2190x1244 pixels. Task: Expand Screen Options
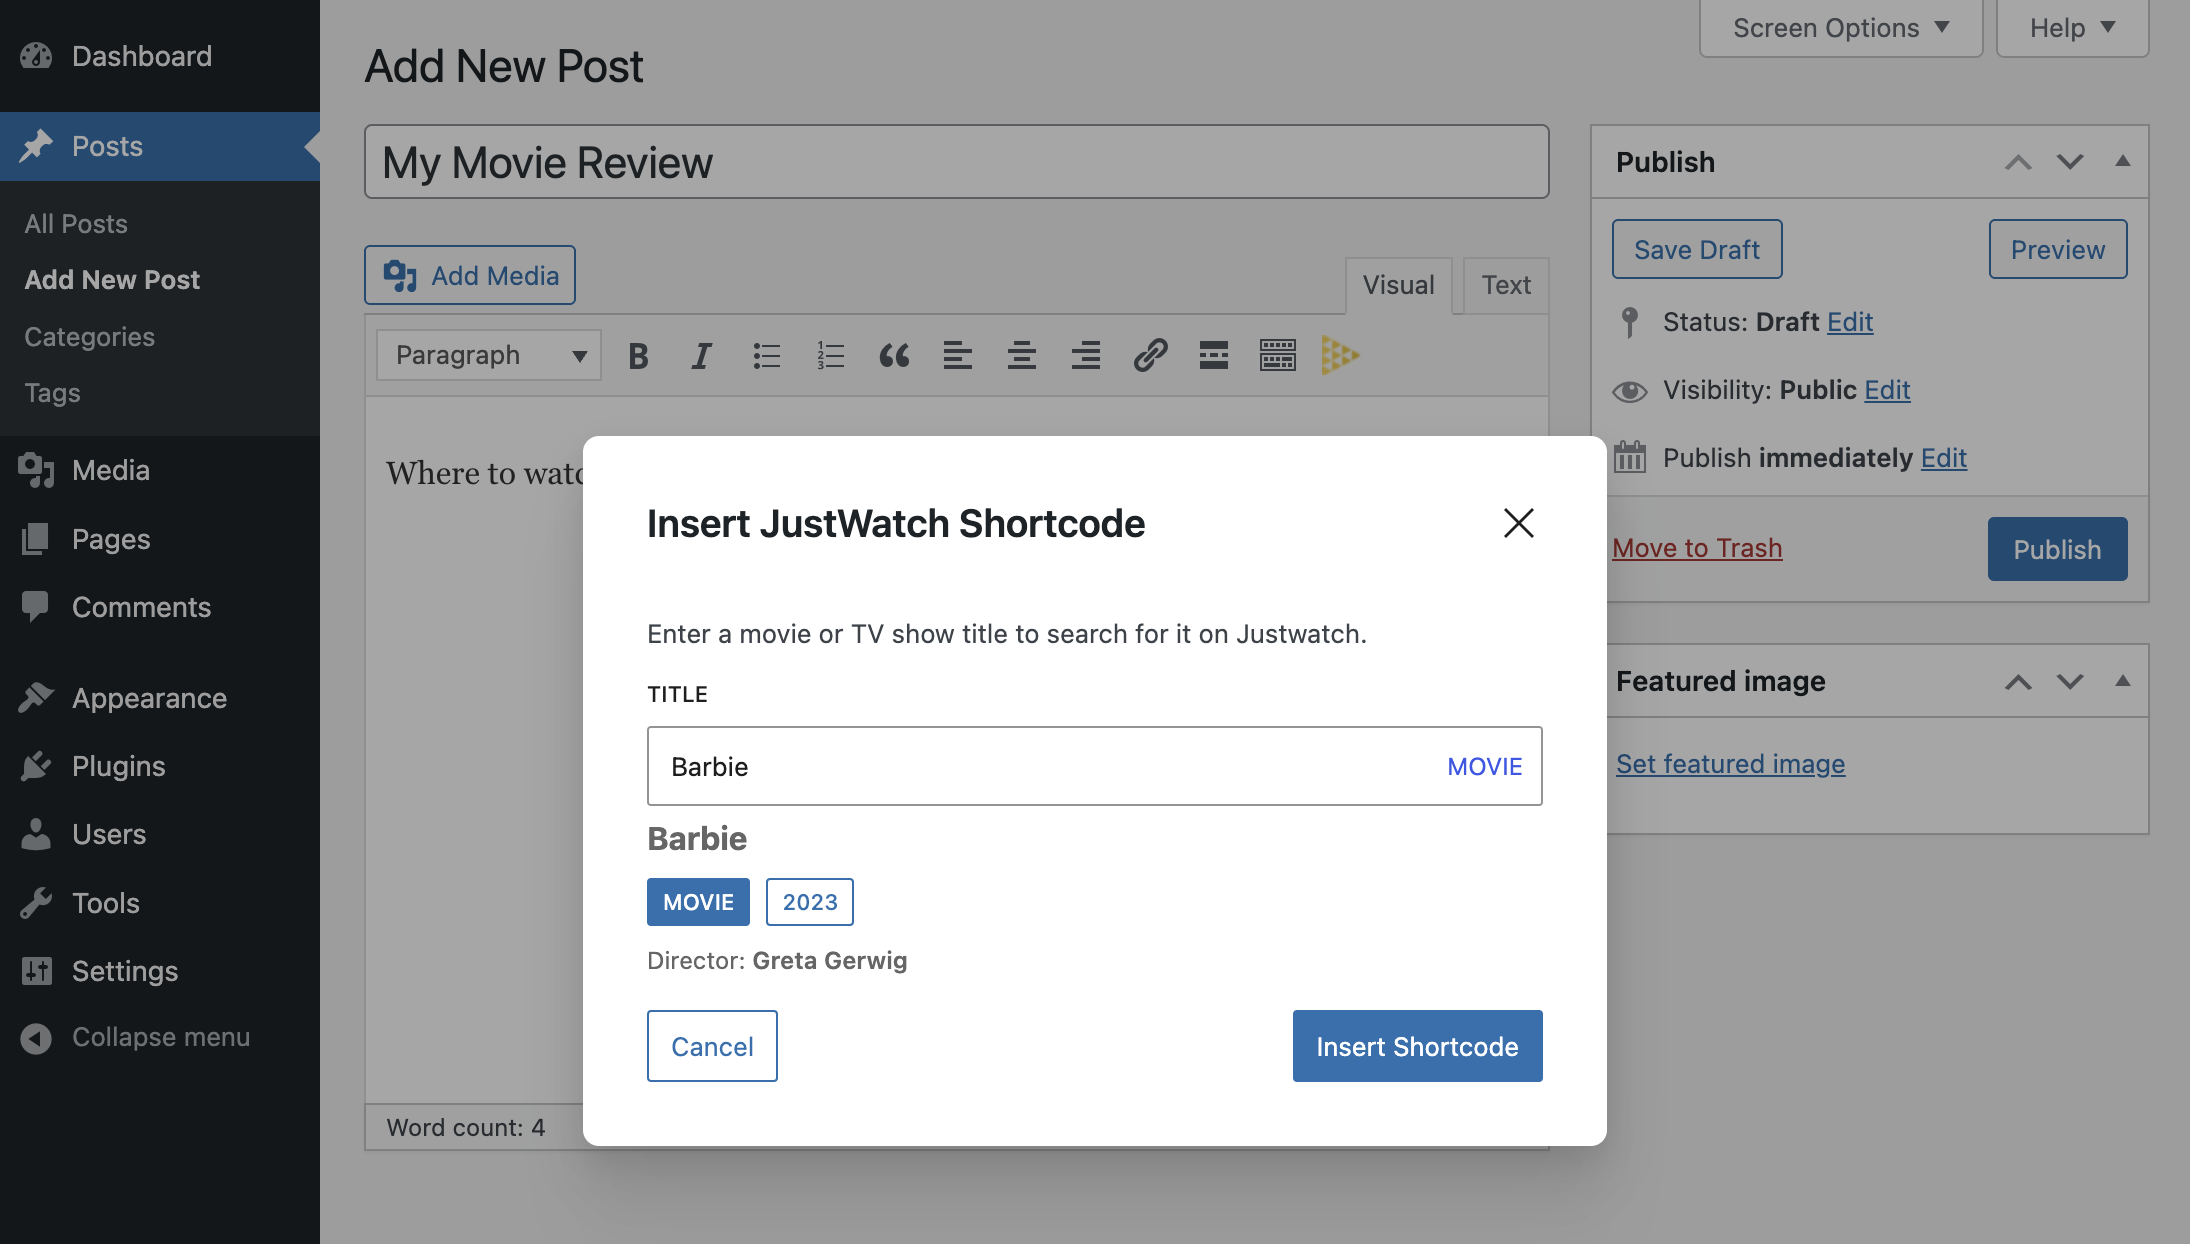tap(1839, 27)
